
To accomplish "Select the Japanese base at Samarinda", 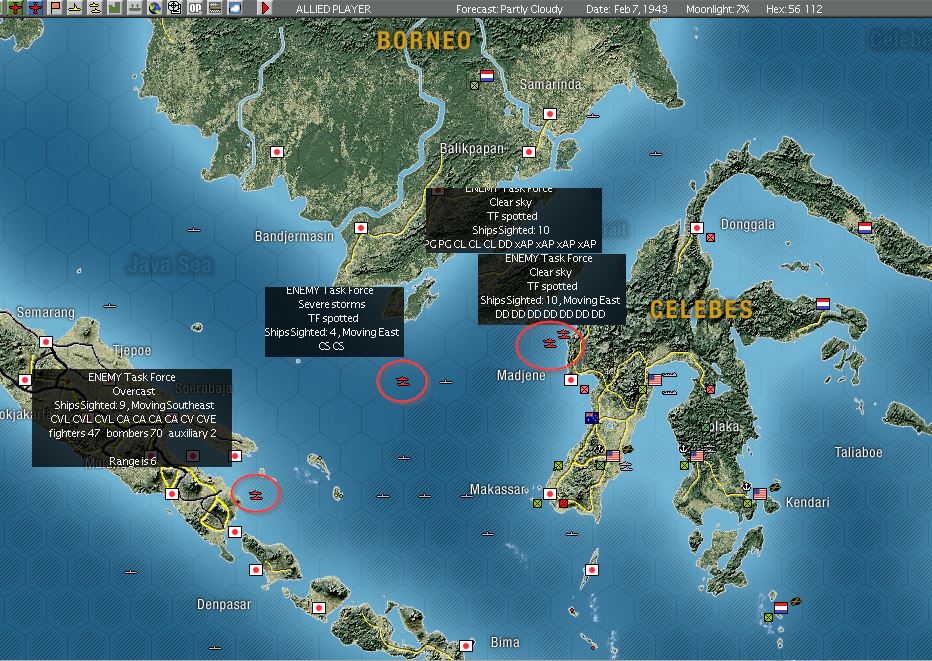I will [550, 114].
